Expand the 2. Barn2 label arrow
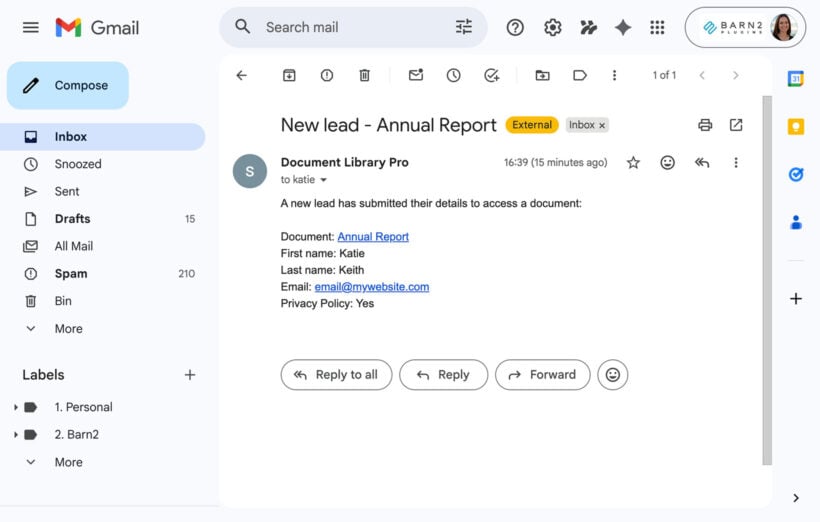This screenshot has height=522, width=820. tap(16, 435)
